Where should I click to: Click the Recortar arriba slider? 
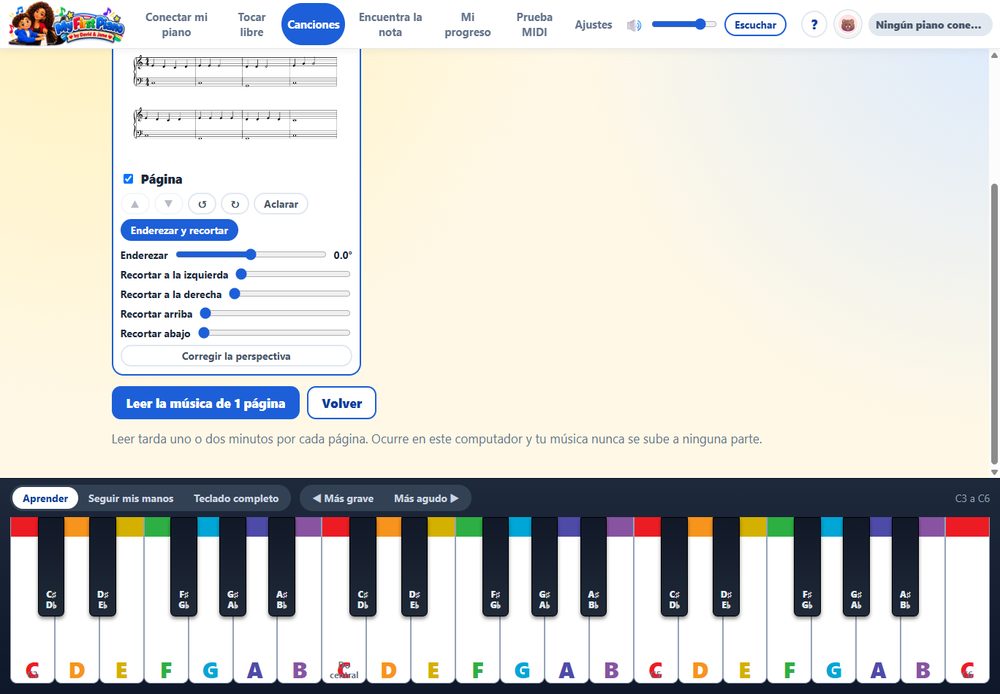[x=275, y=314]
